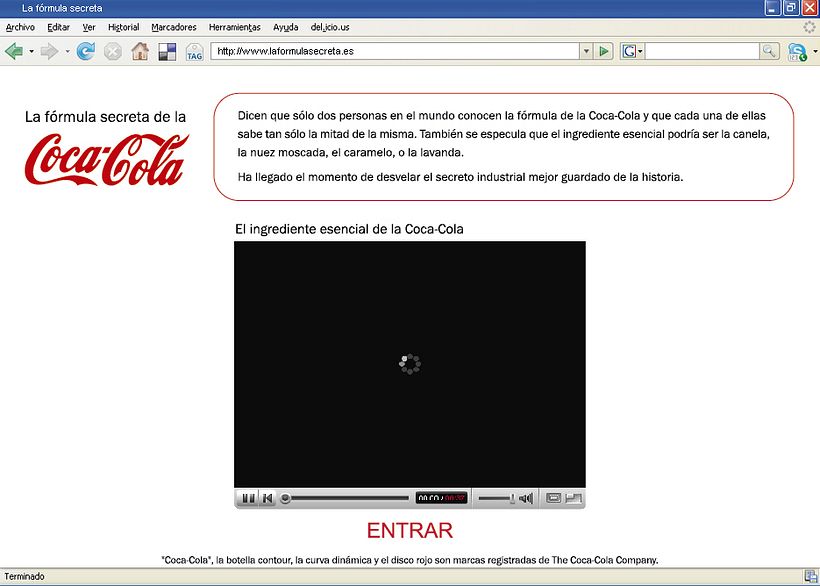The width and height of the screenshot is (820, 586).
Task: Click the ENTRAR link
Action: [x=409, y=531]
